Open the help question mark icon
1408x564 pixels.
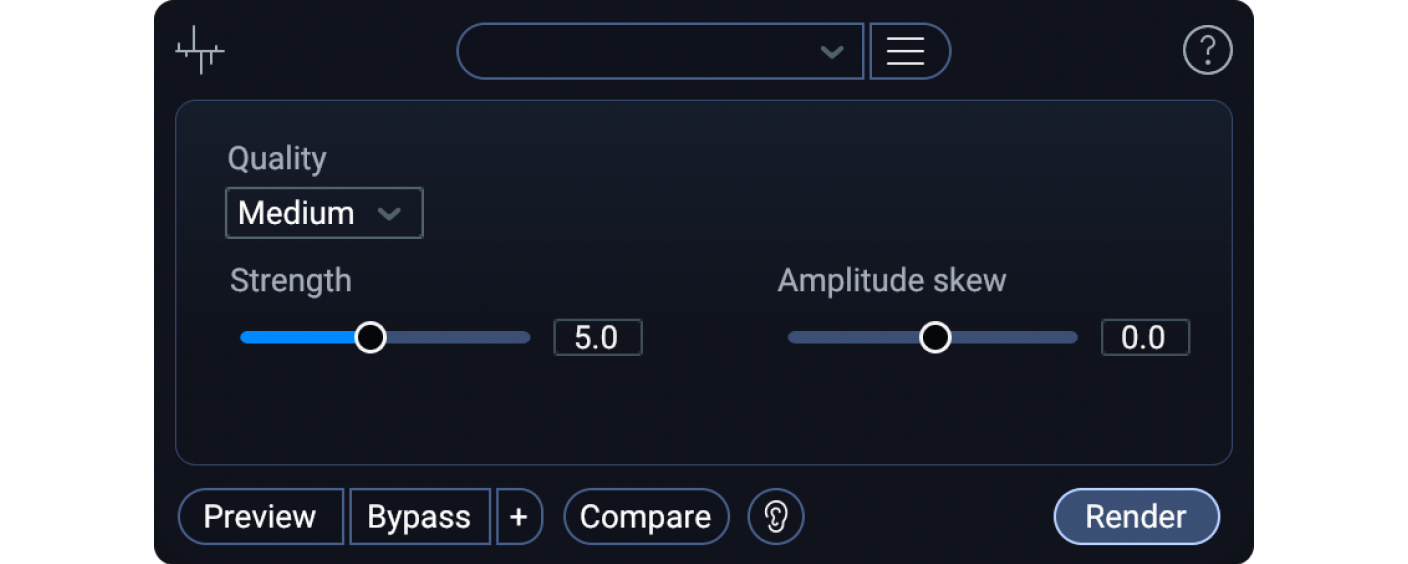(x=1207, y=50)
